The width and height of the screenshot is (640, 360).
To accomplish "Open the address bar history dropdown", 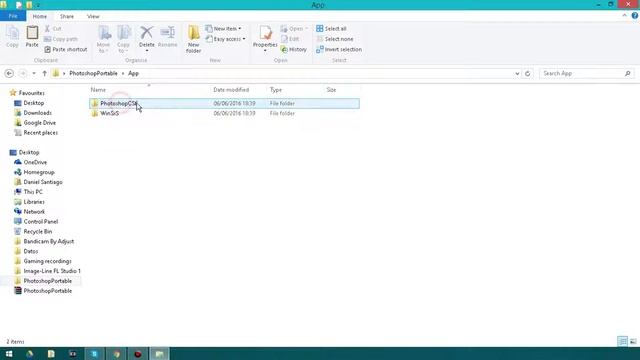I will (x=517, y=73).
